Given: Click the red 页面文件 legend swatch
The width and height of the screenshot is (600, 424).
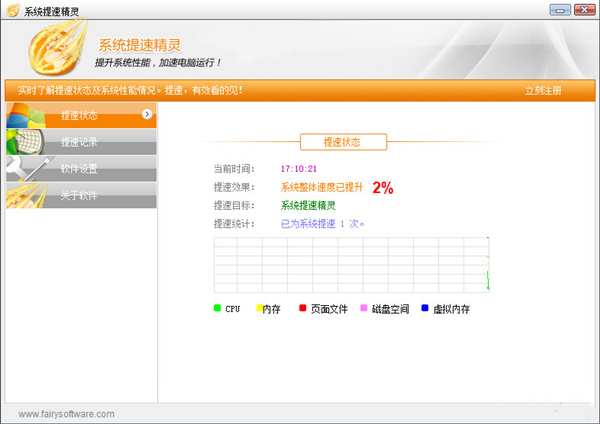Looking at the screenshot, I should pos(302,308).
